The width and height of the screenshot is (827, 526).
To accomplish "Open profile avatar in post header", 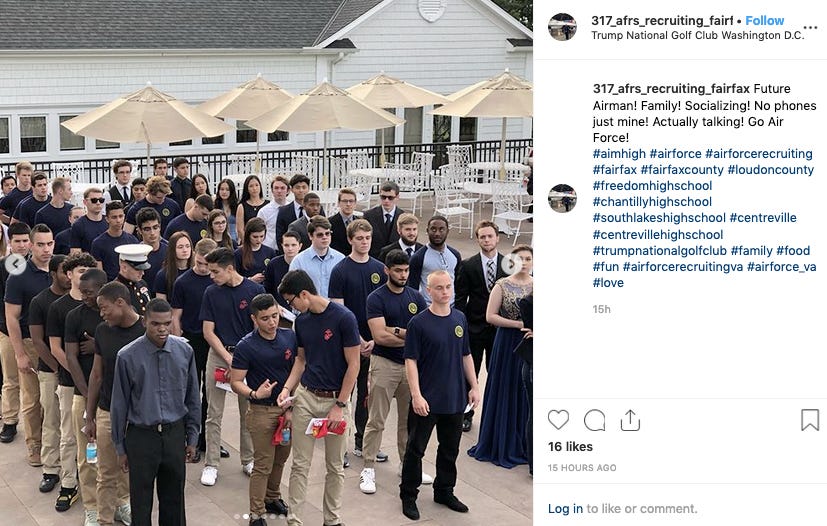I will coord(562,26).
